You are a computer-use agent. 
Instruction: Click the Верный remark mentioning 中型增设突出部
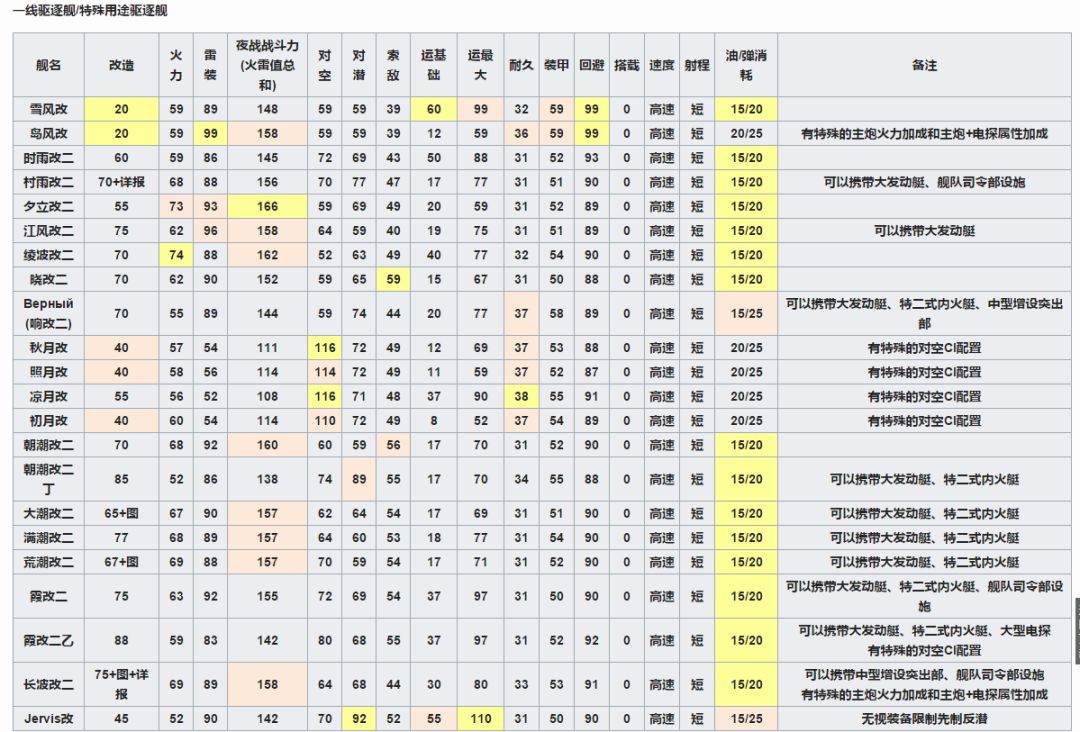click(x=924, y=313)
